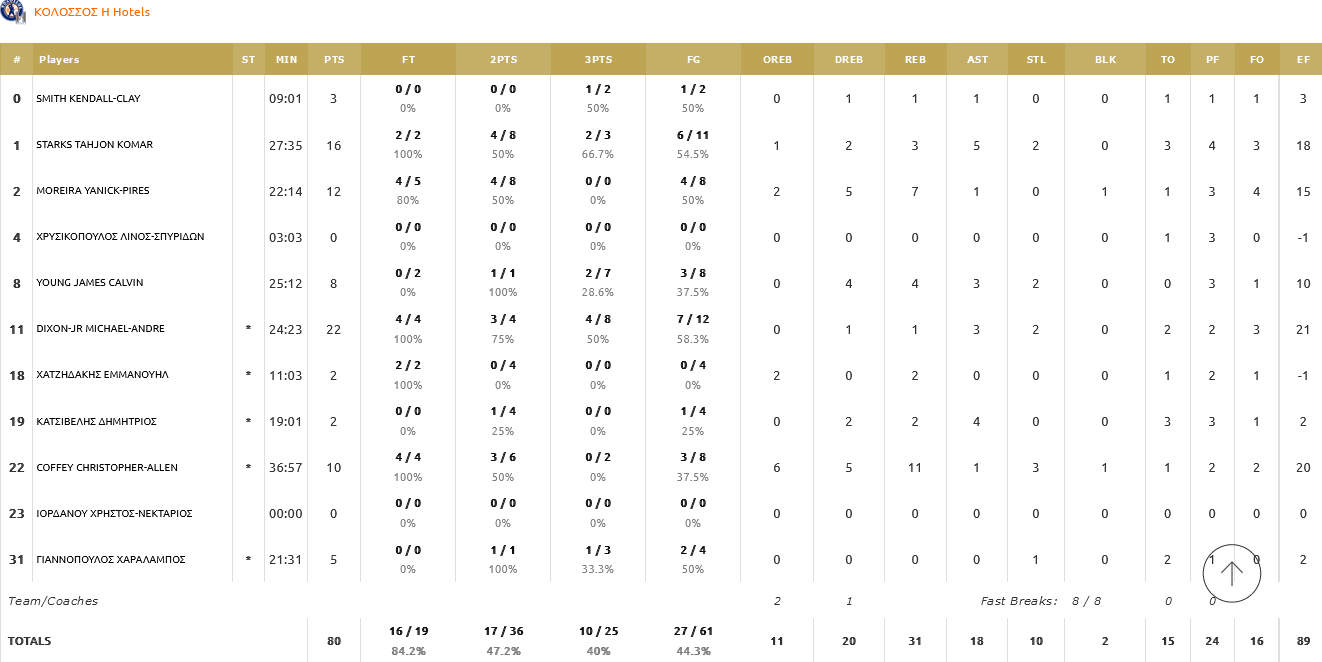Viewport: 1322px width, 662px height.
Task: Click player YOUNG JAMES CALVIN
Action: click(x=89, y=283)
